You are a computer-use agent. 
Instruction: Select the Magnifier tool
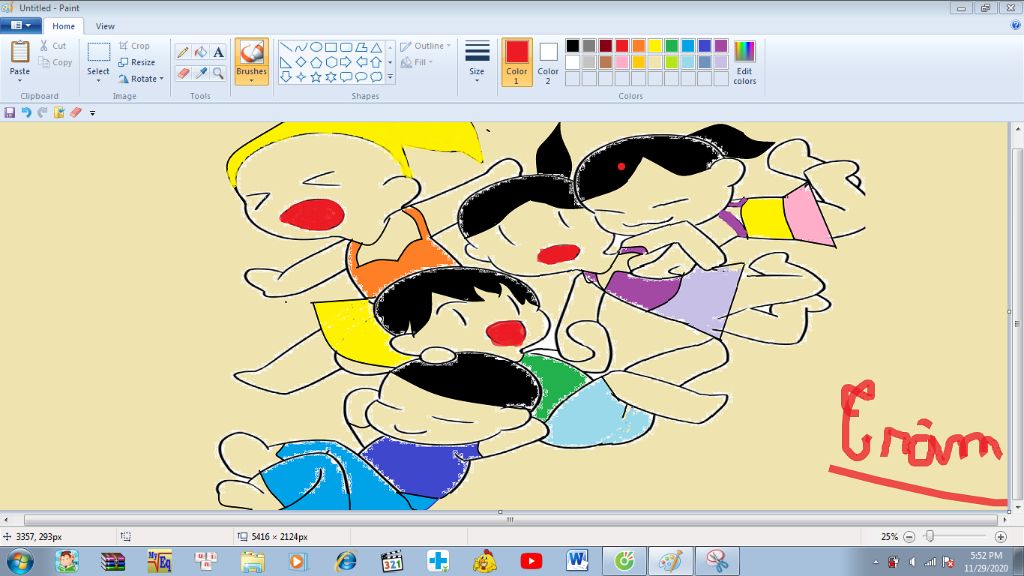[218, 73]
